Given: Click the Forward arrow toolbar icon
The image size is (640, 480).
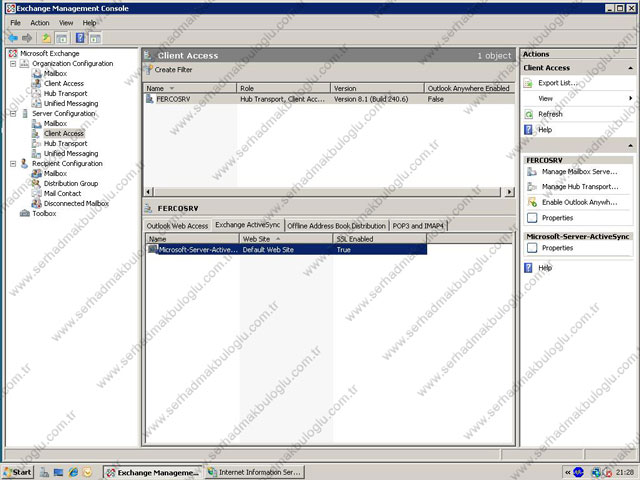Looking at the screenshot, I should (27, 38).
